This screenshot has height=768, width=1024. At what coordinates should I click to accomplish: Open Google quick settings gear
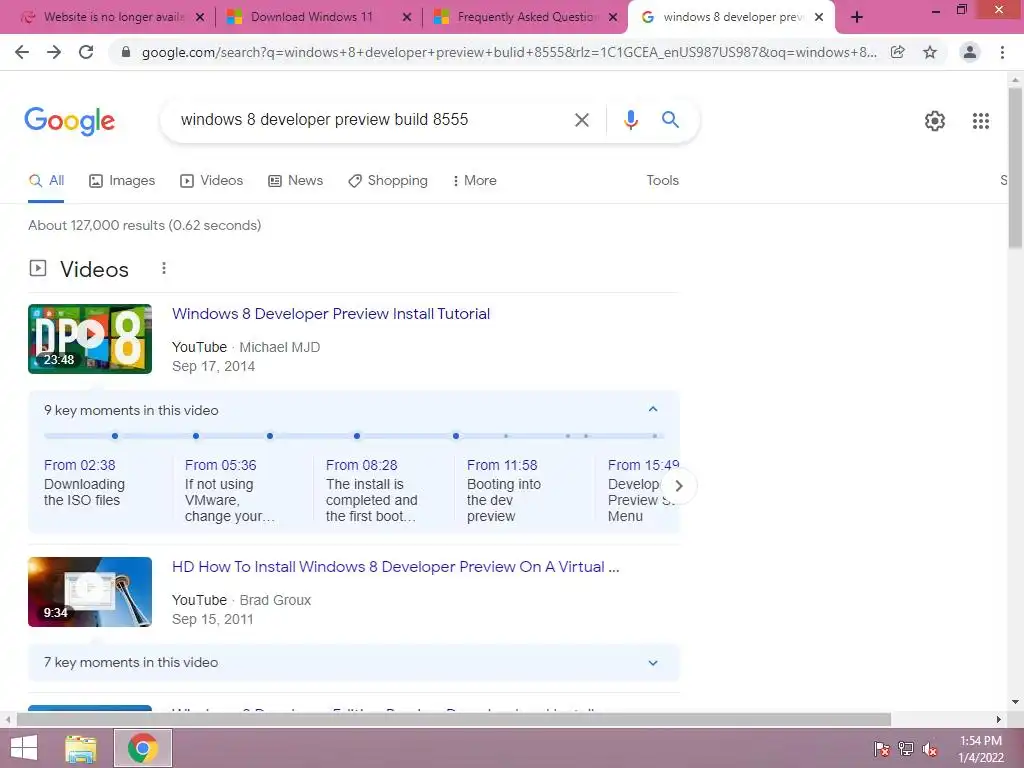click(x=935, y=121)
